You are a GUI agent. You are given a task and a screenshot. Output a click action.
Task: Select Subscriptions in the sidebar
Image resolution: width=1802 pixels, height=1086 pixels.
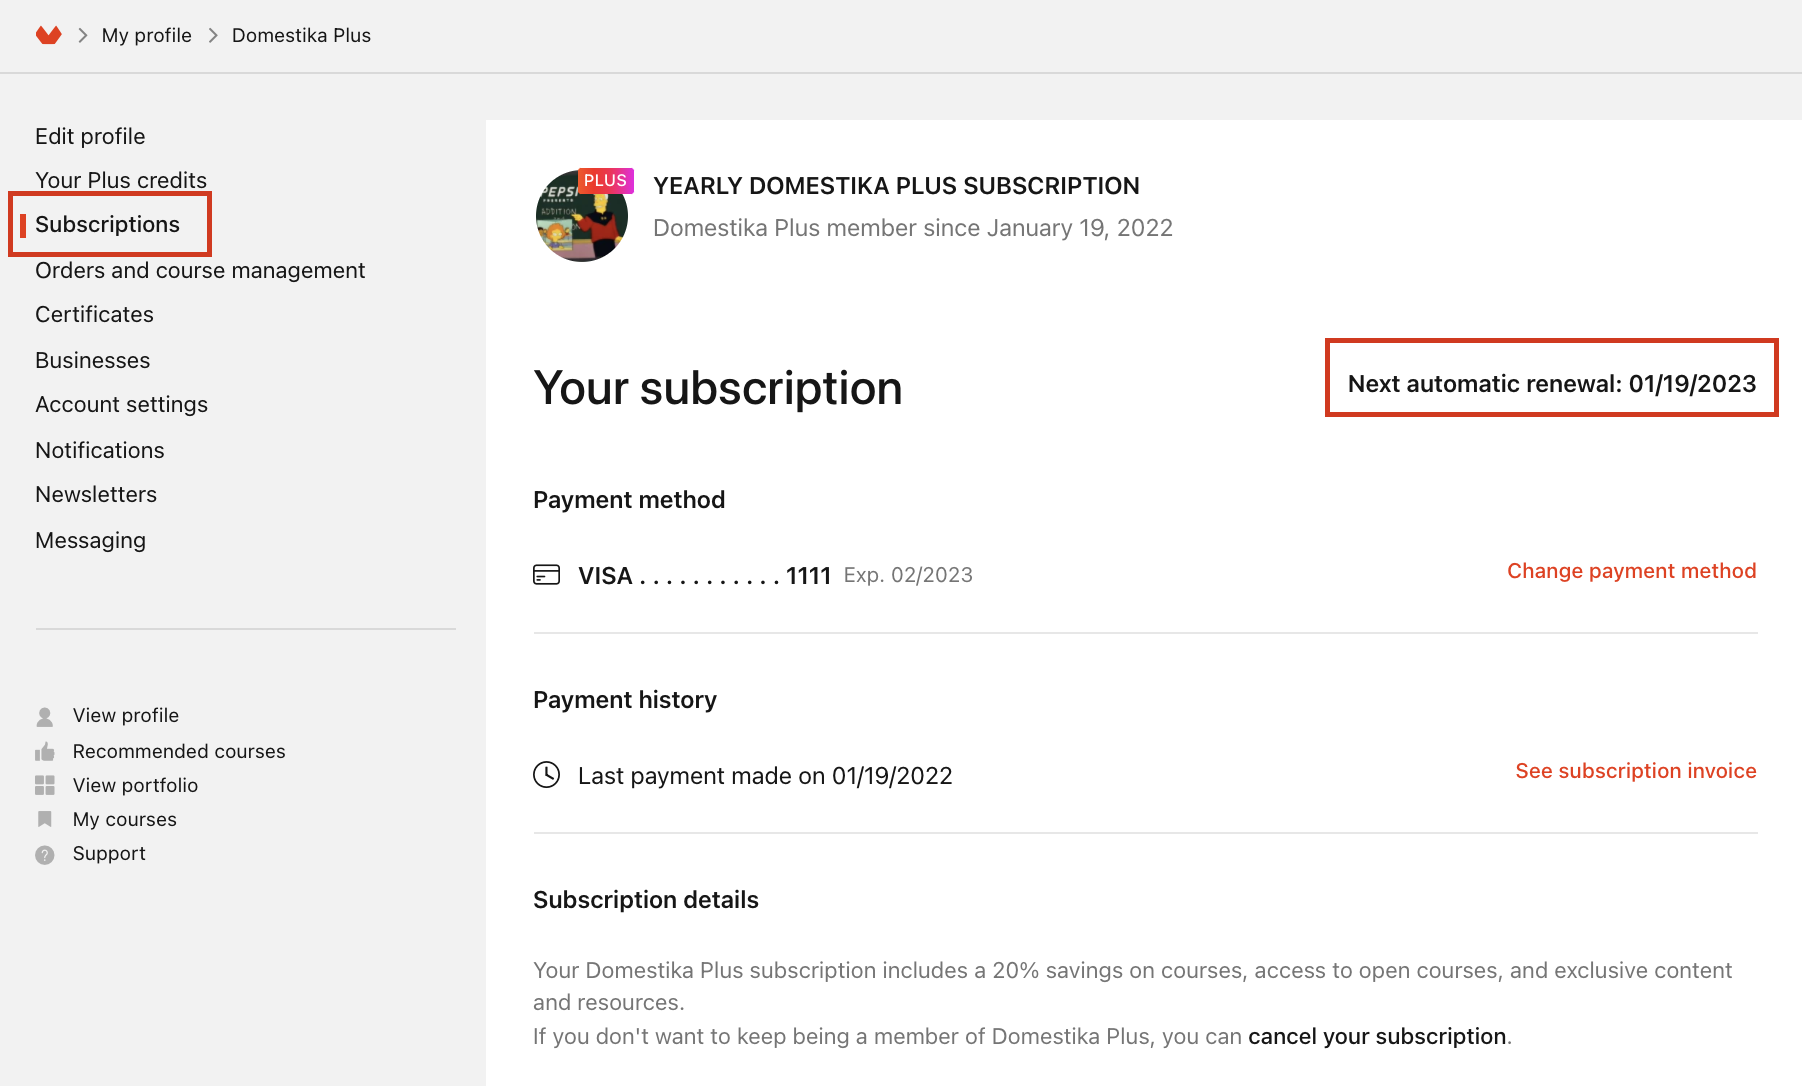(x=107, y=224)
